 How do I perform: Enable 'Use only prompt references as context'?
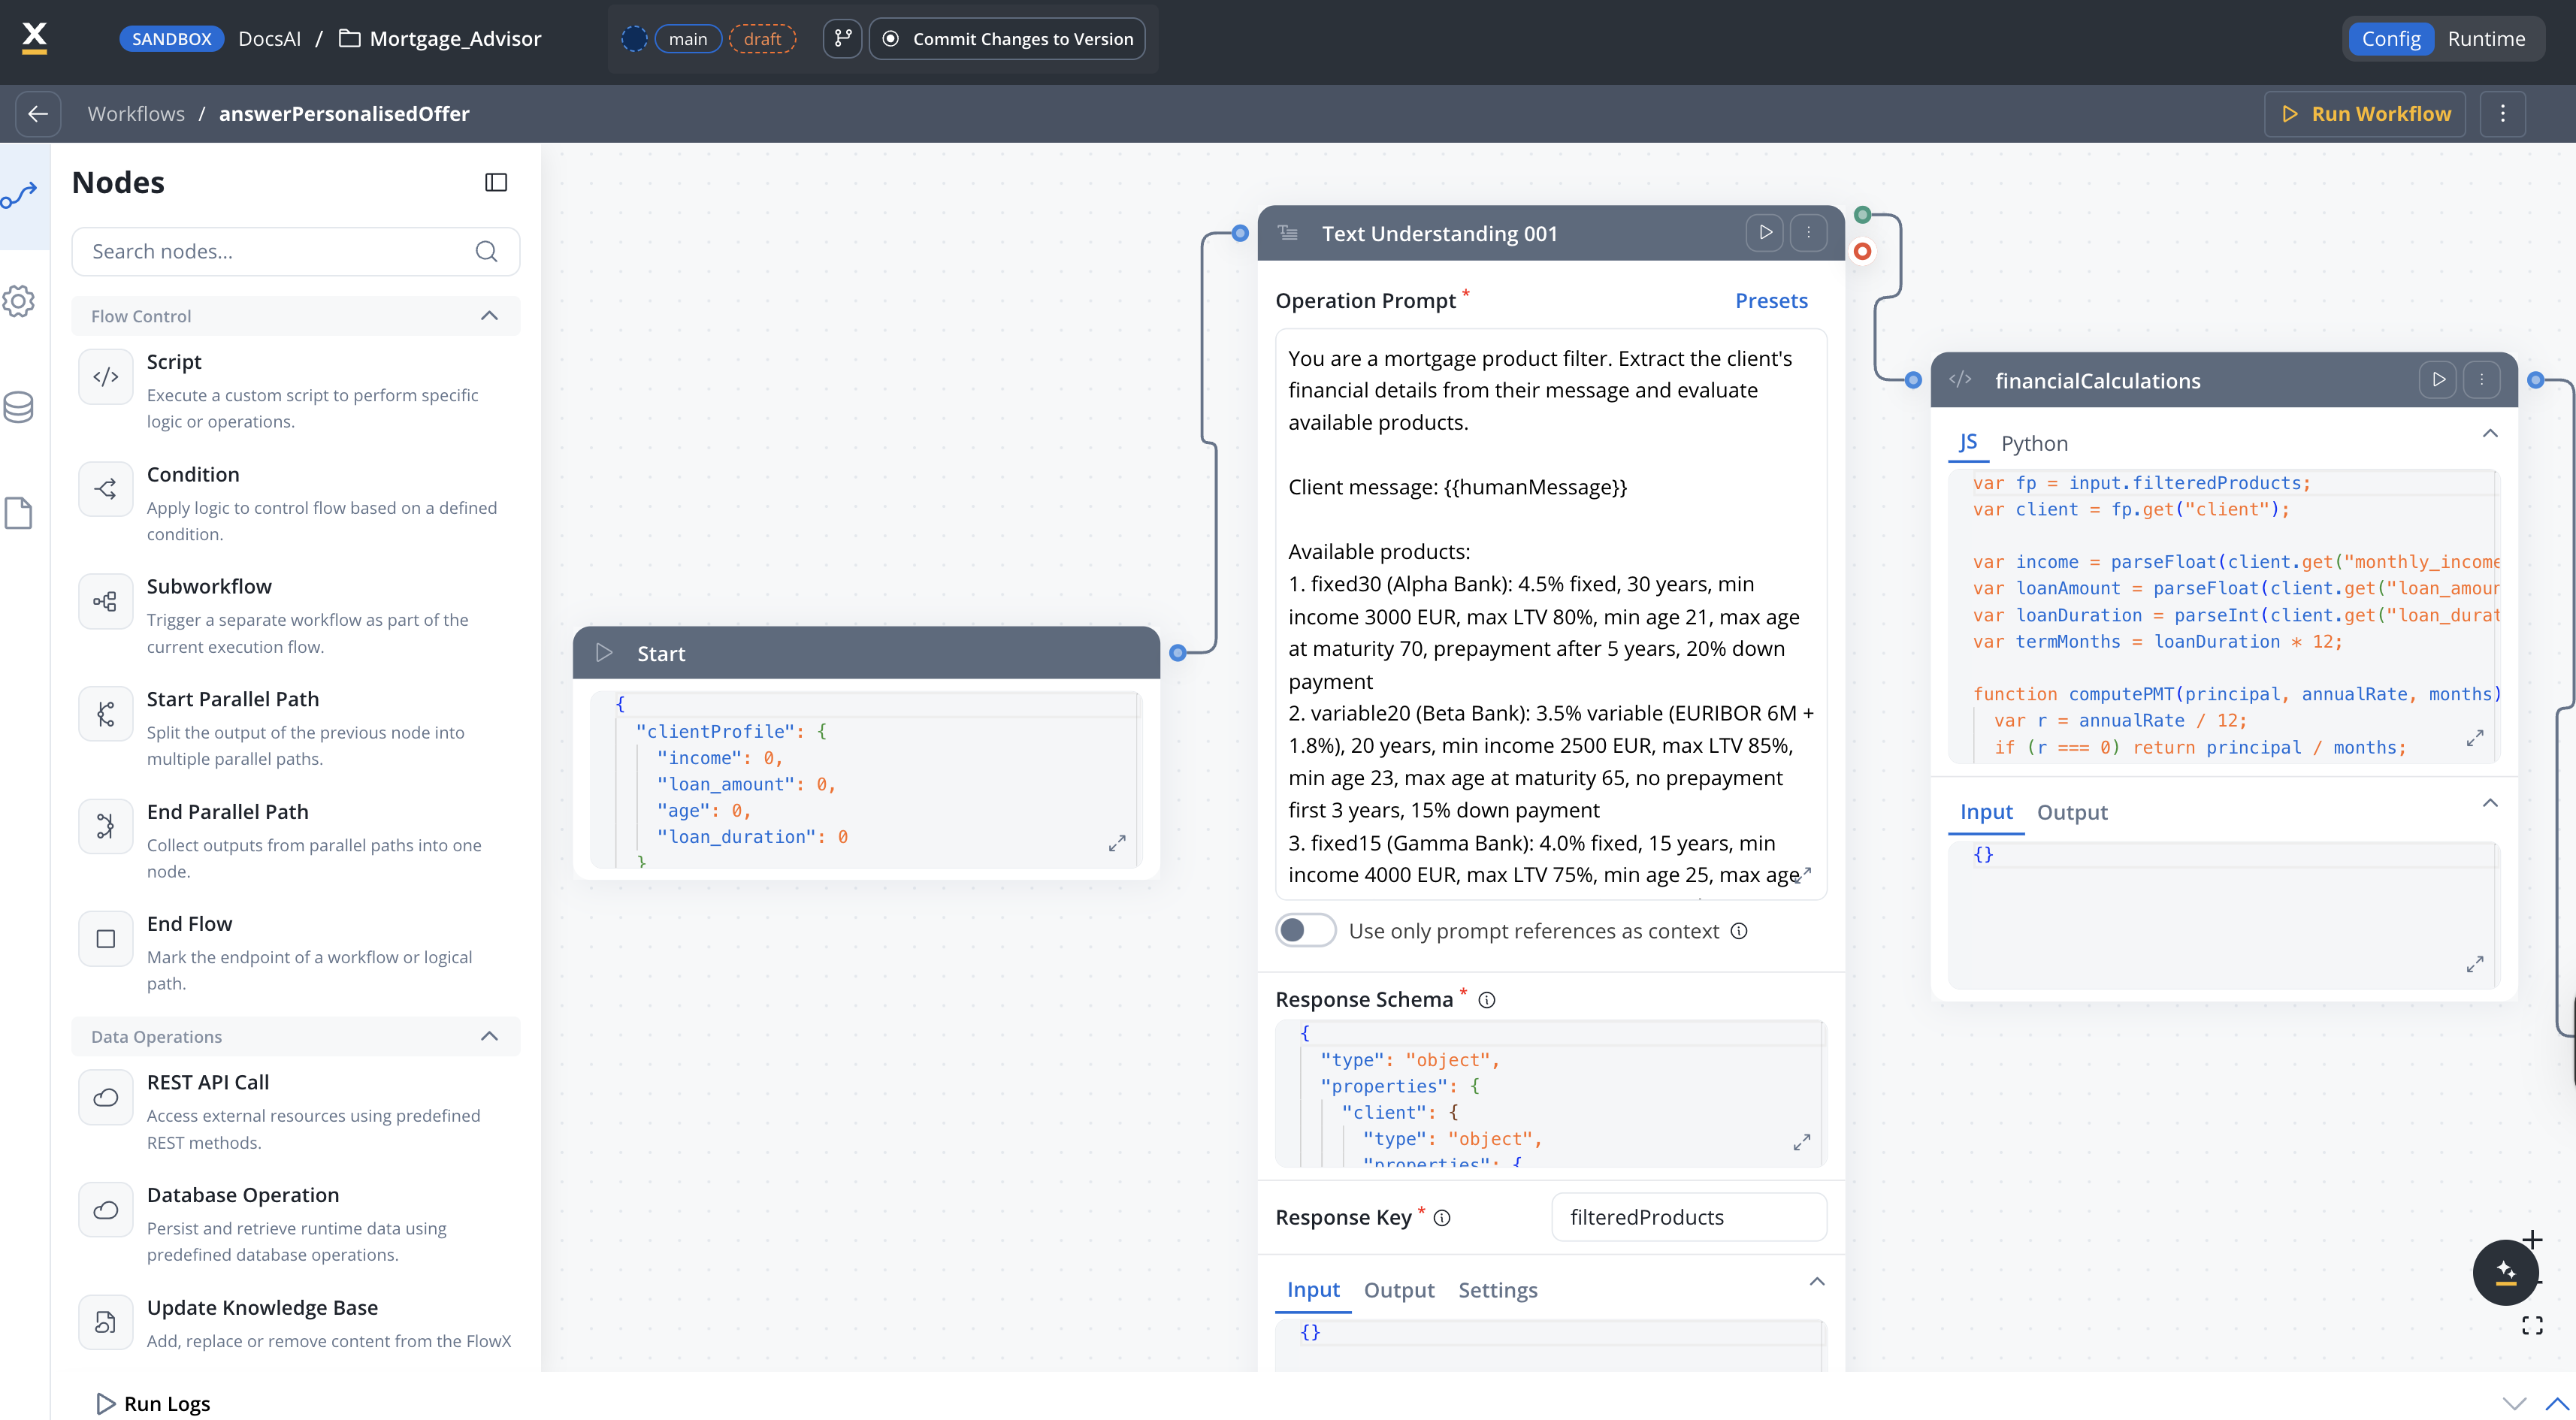coord(1305,930)
